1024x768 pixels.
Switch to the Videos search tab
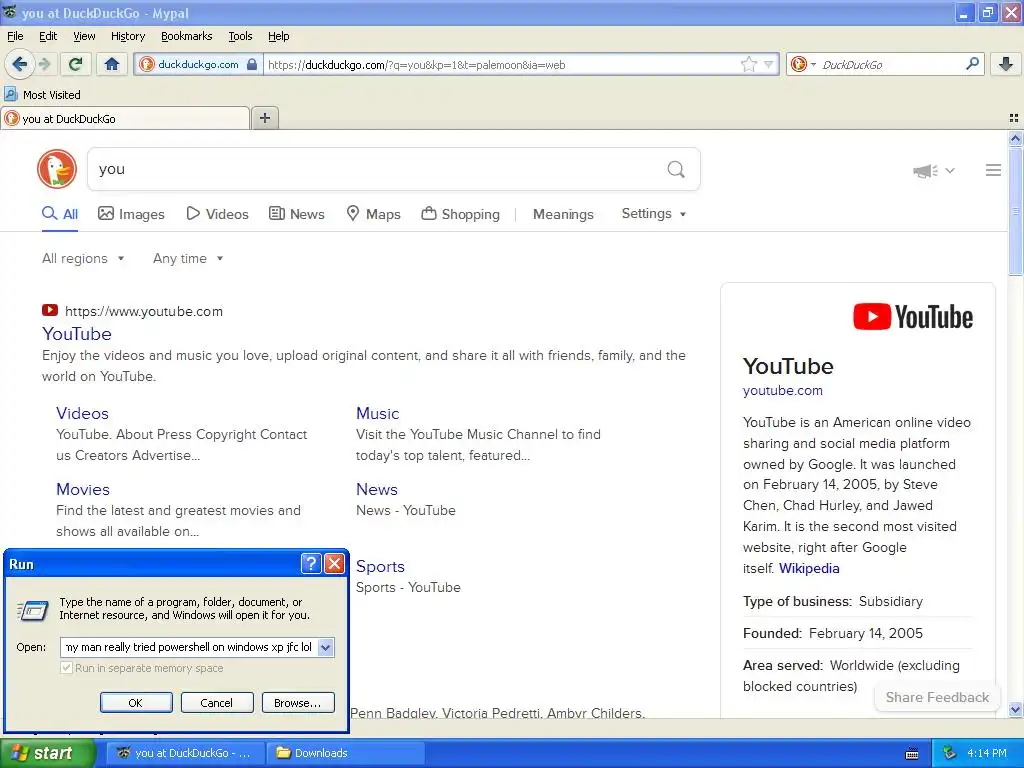coord(217,214)
